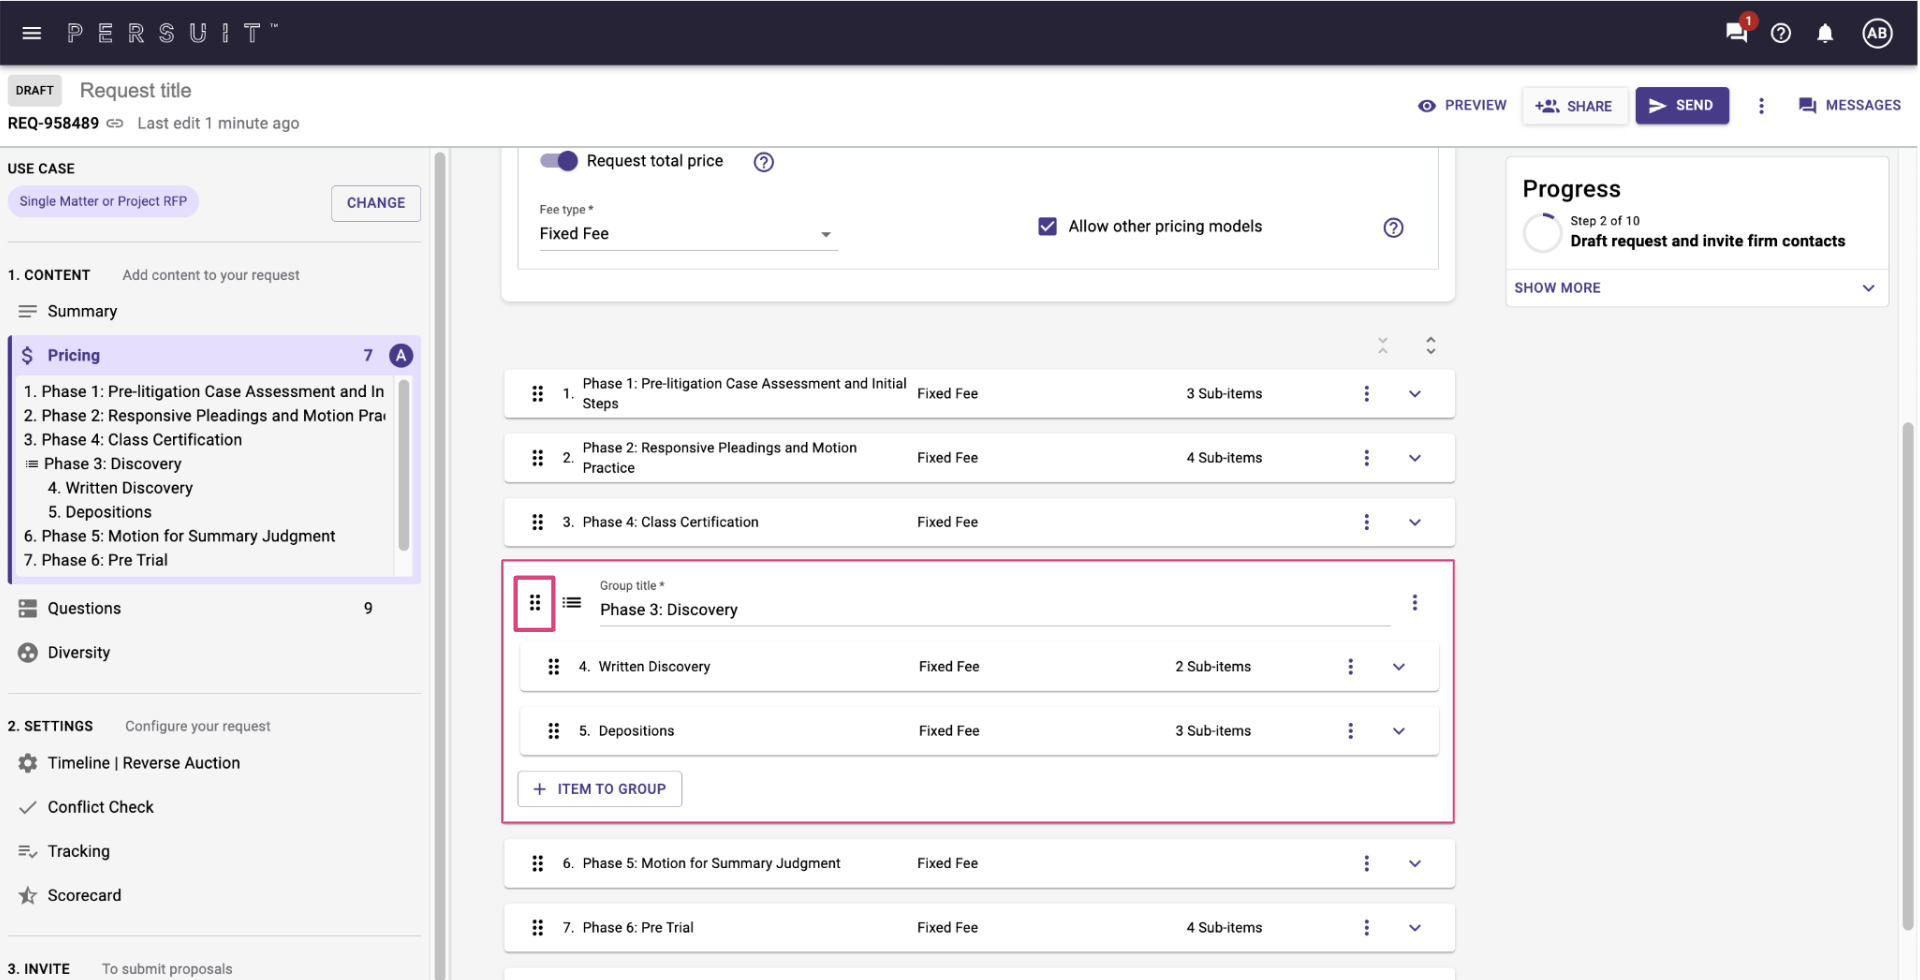Open the options menu for Phase 2 row

click(x=1367, y=458)
